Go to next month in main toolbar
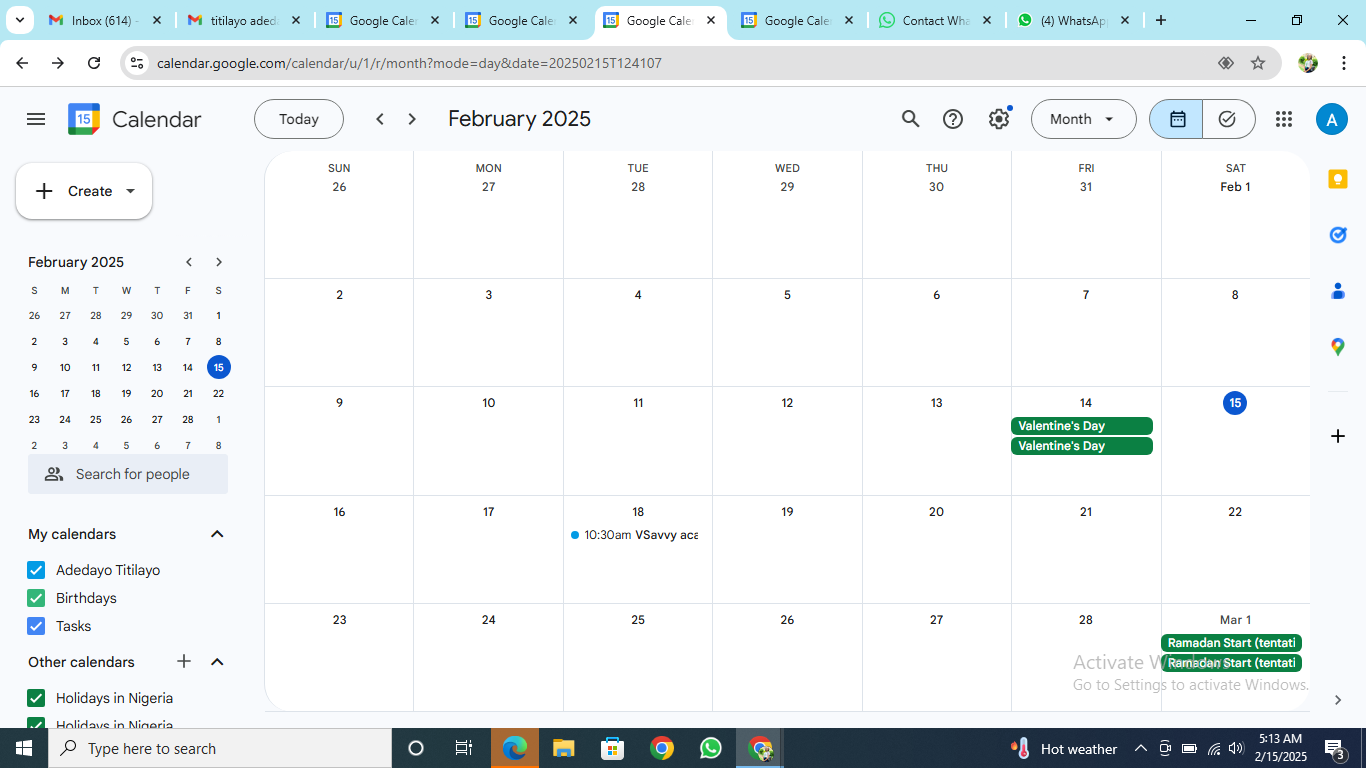1366x768 pixels. (412, 119)
